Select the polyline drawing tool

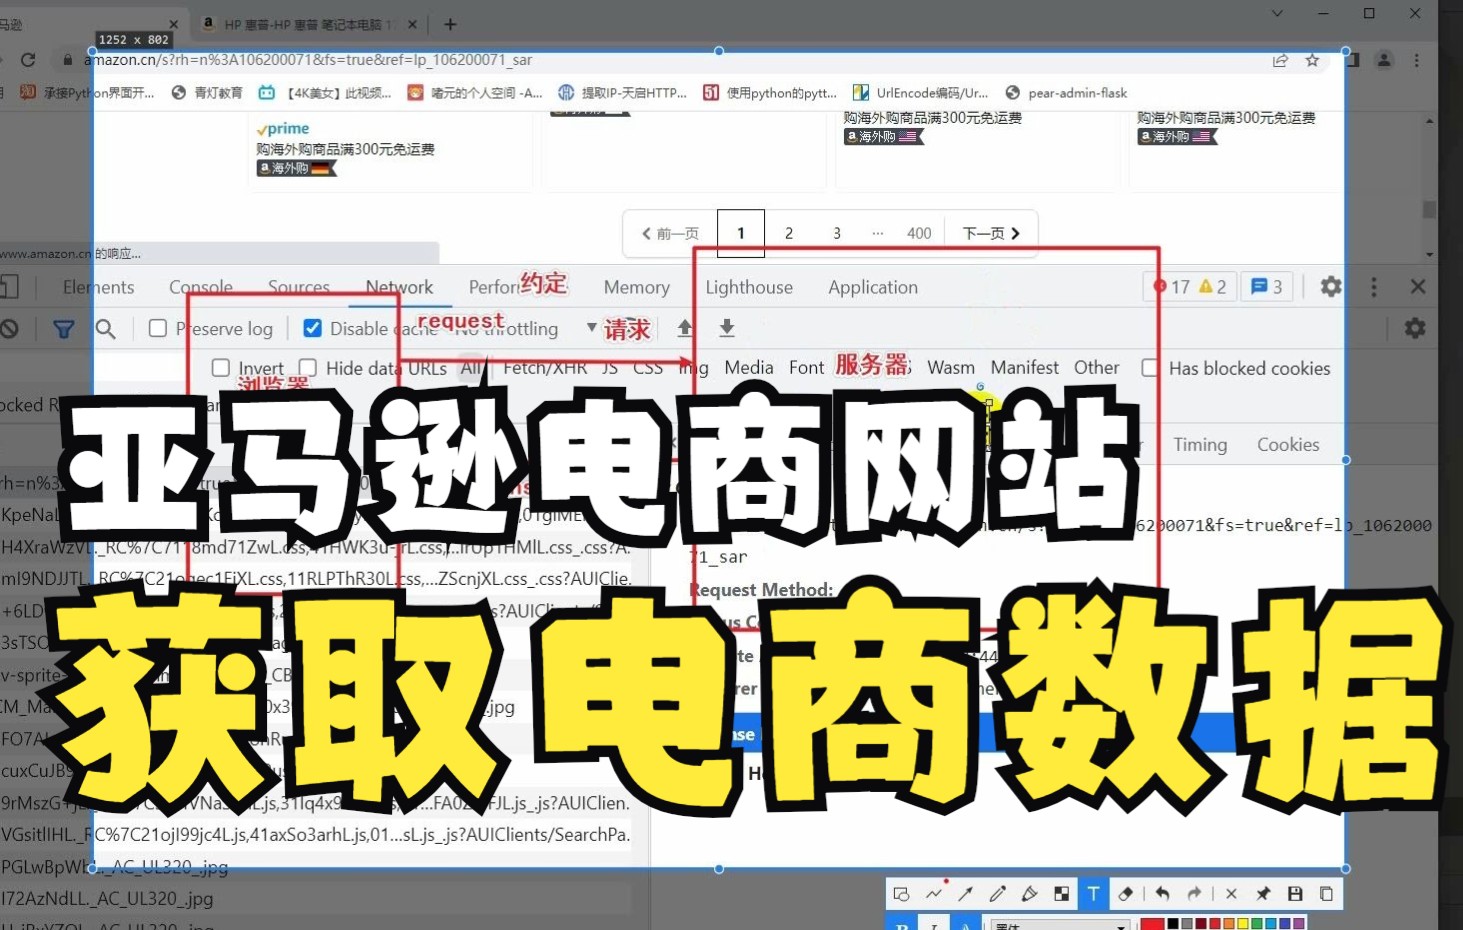click(934, 894)
